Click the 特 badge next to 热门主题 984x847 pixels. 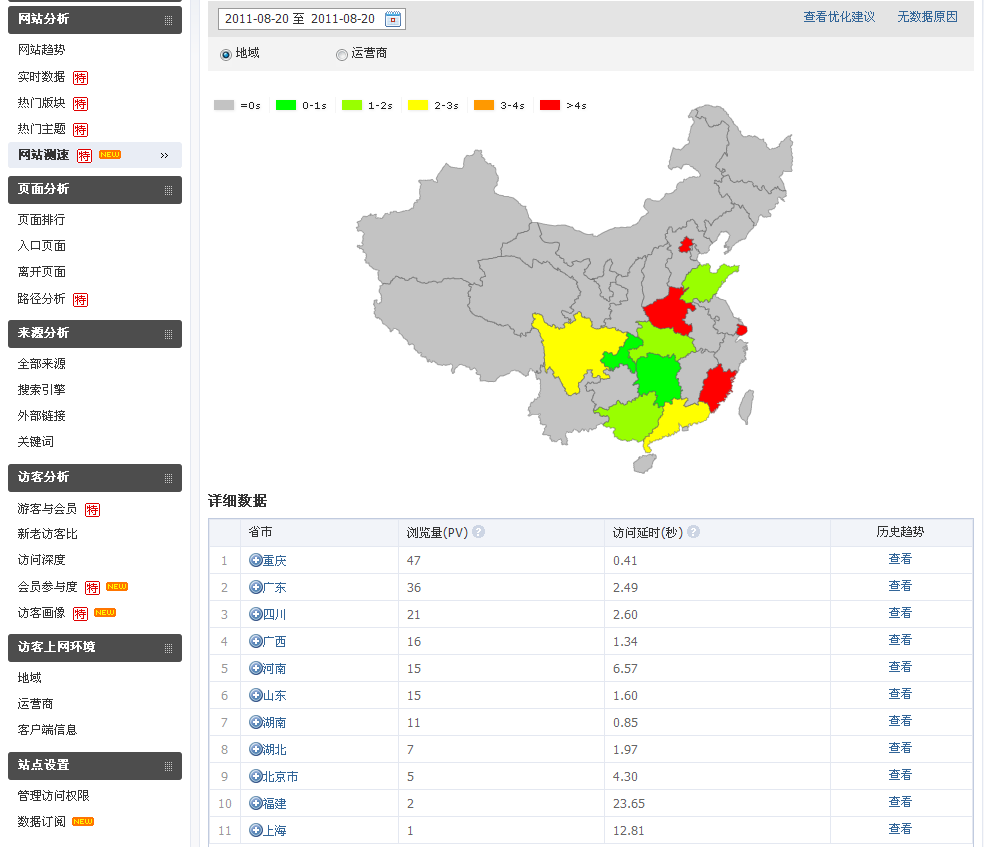pos(80,130)
